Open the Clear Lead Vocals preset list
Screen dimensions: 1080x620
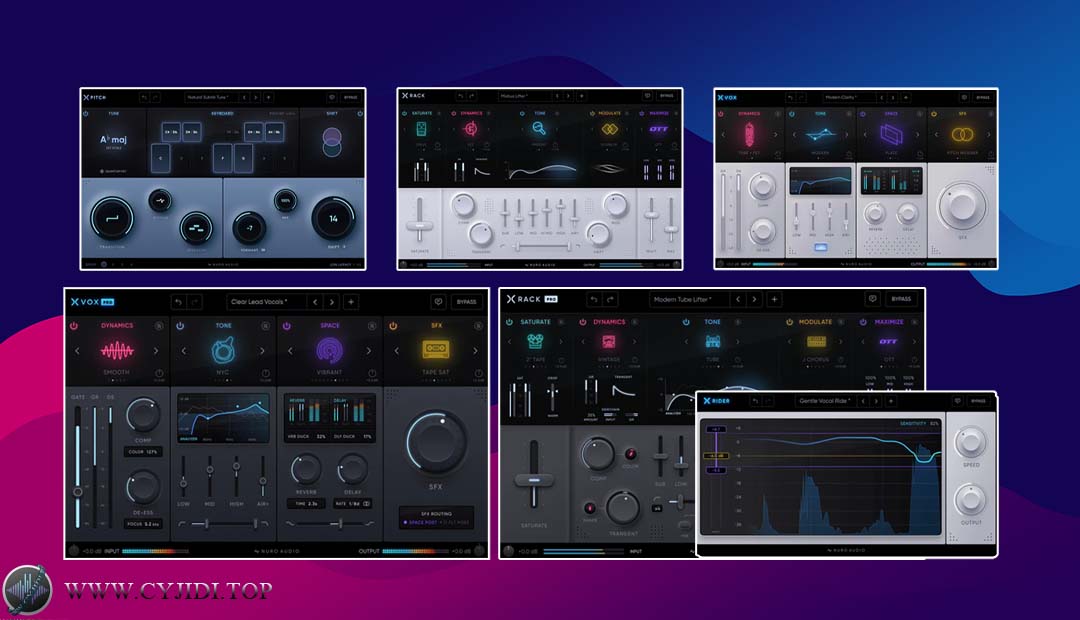pos(266,302)
